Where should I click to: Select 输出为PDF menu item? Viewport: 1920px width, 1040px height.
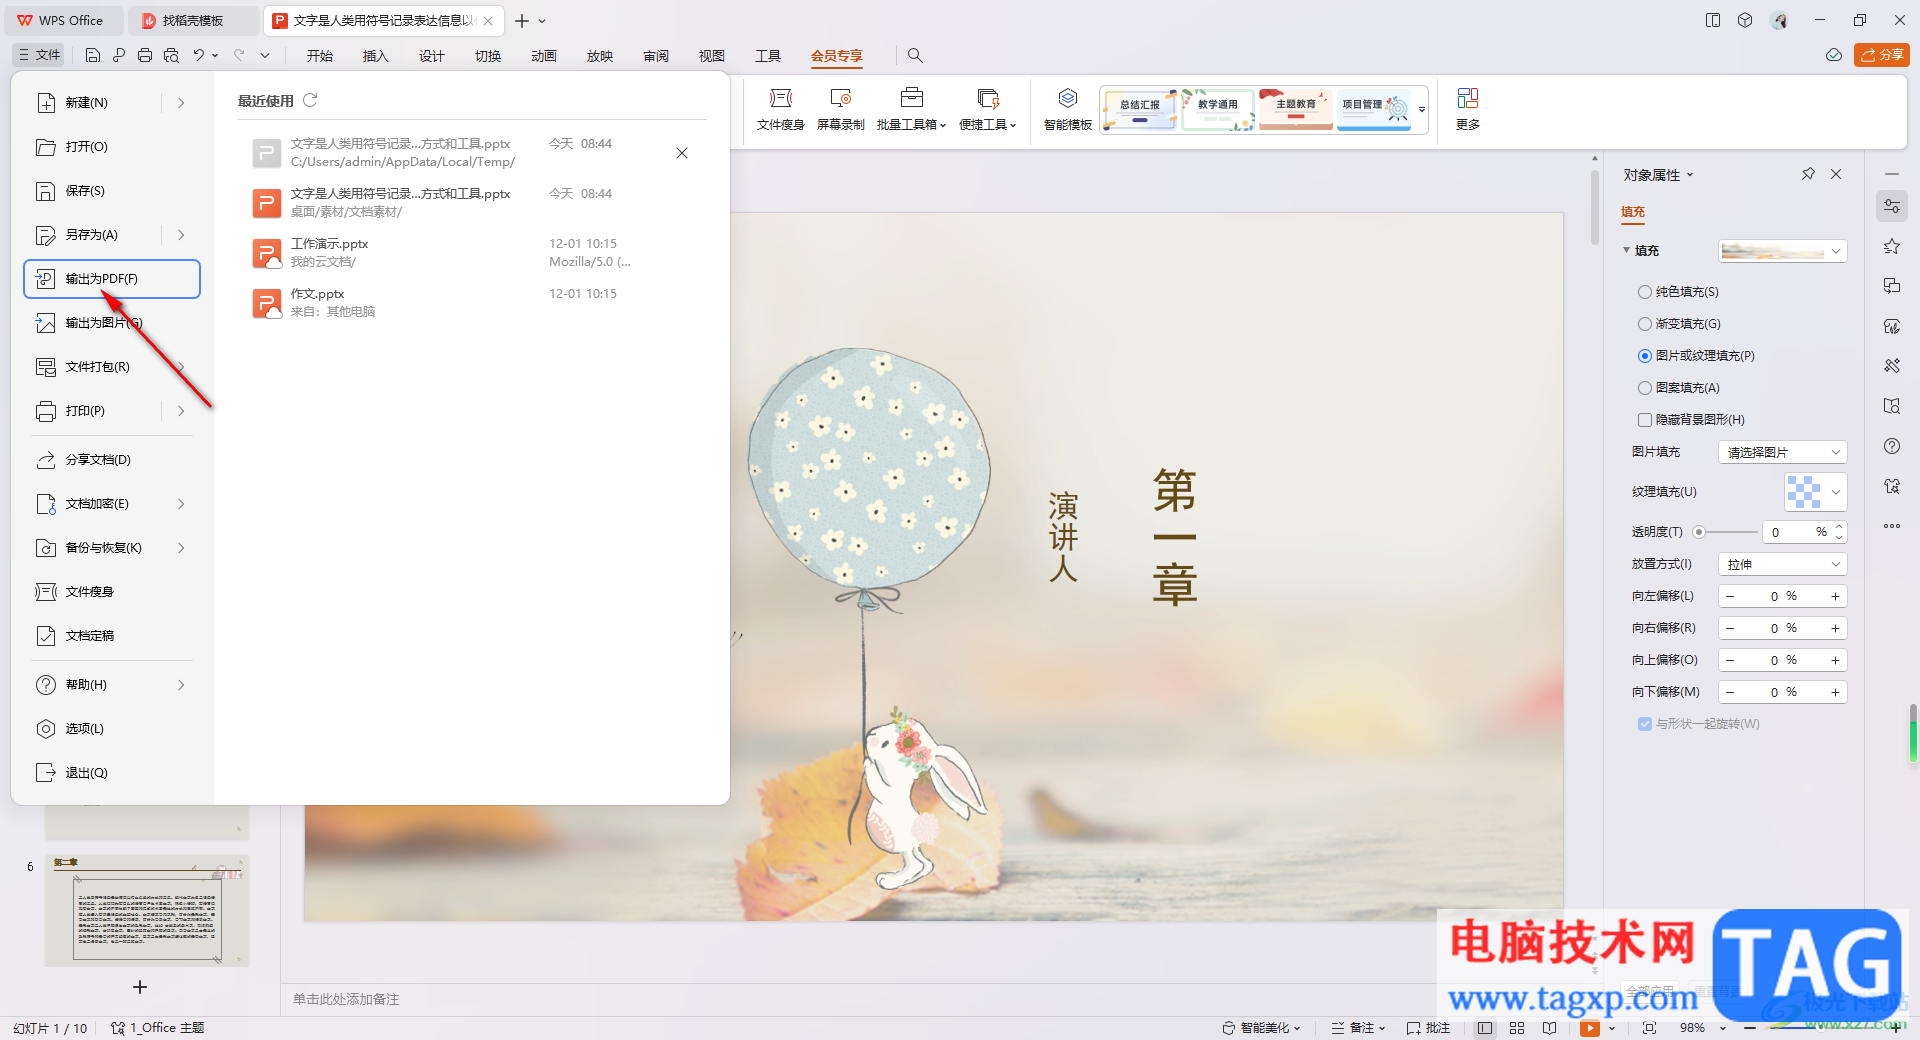112,279
